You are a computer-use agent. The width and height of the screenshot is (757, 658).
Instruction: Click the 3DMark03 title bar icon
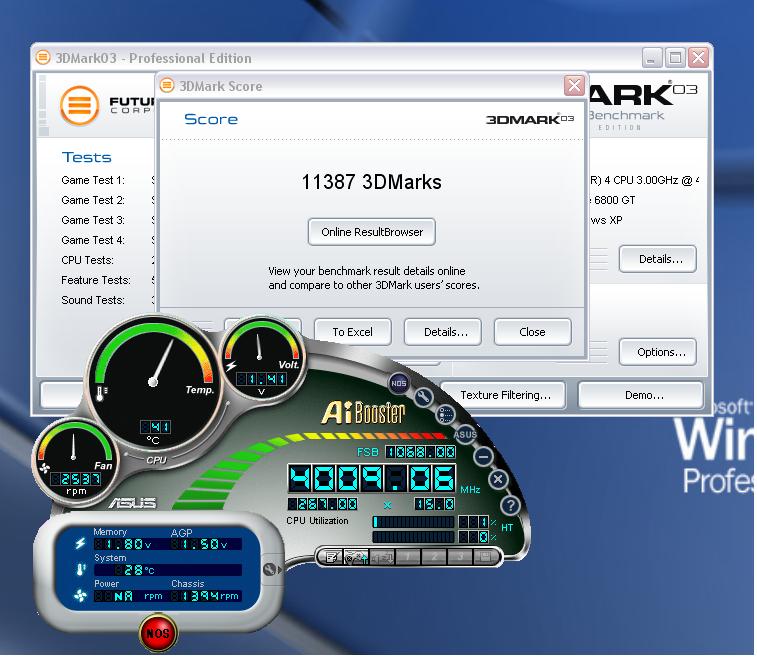tap(43, 57)
